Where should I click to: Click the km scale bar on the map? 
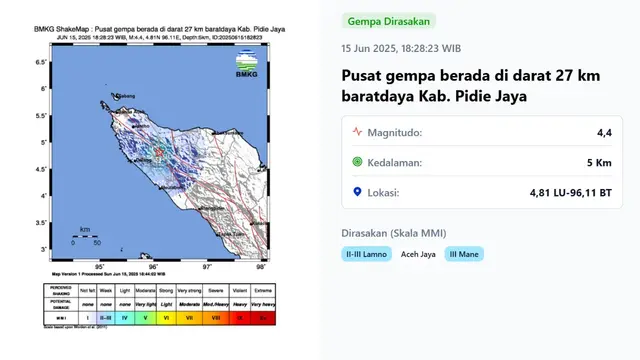click(85, 236)
